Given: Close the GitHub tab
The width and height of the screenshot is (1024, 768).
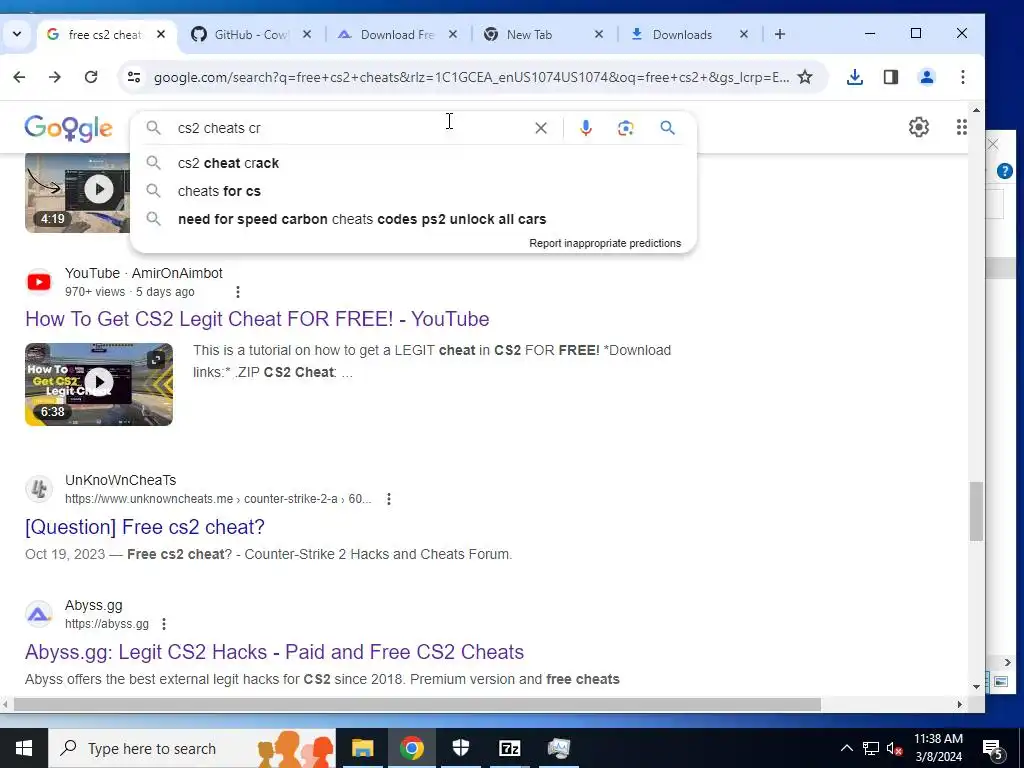Looking at the screenshot, I should click(x=307, y=34).
